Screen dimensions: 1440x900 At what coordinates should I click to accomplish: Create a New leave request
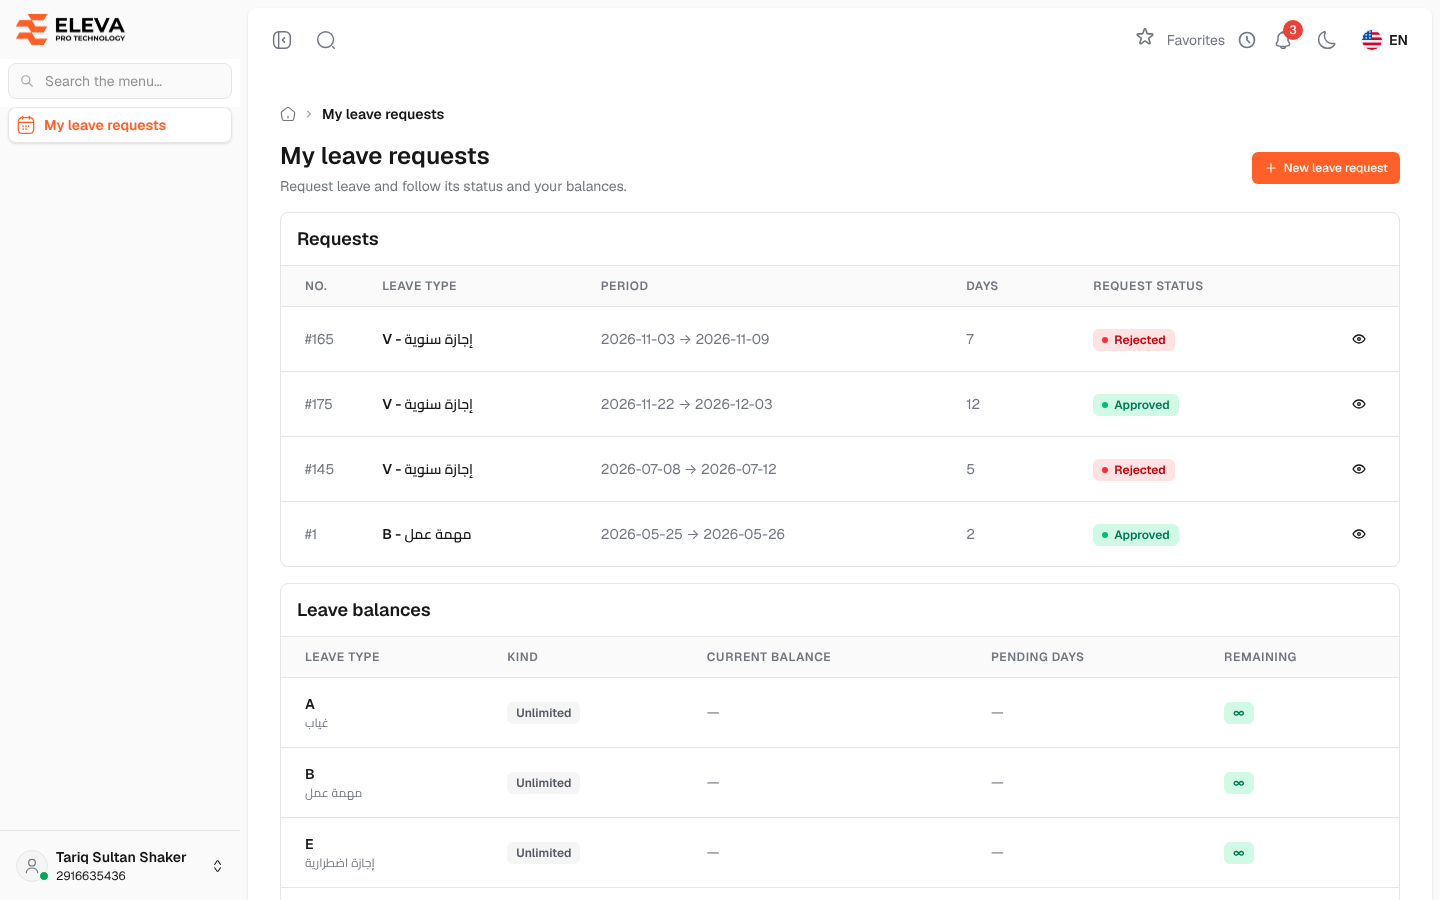coord(1326,168)
